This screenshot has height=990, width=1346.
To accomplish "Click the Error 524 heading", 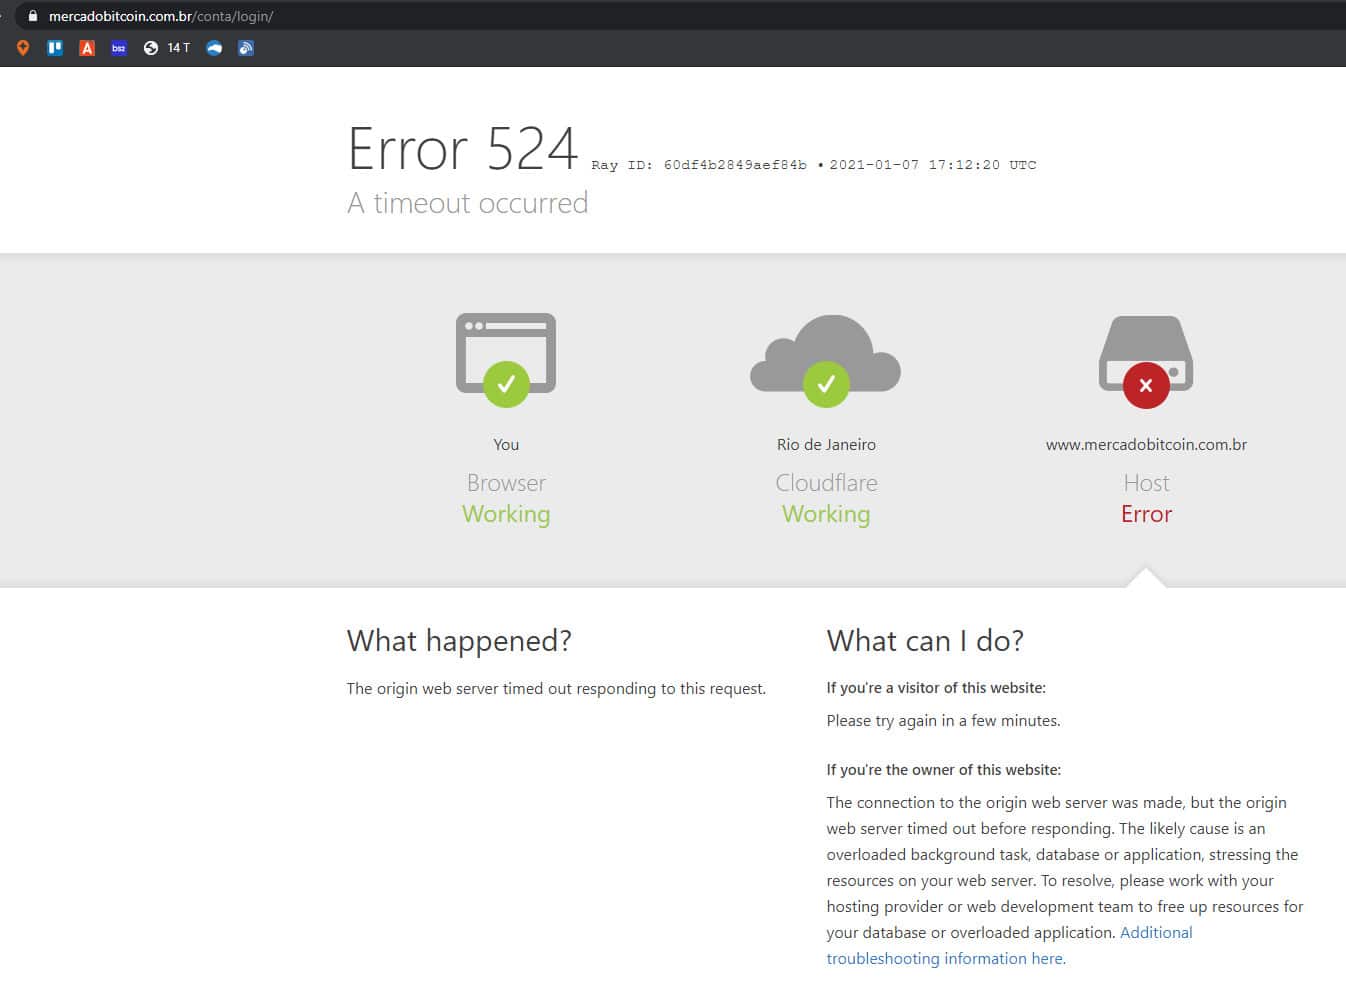I will 463,149.
